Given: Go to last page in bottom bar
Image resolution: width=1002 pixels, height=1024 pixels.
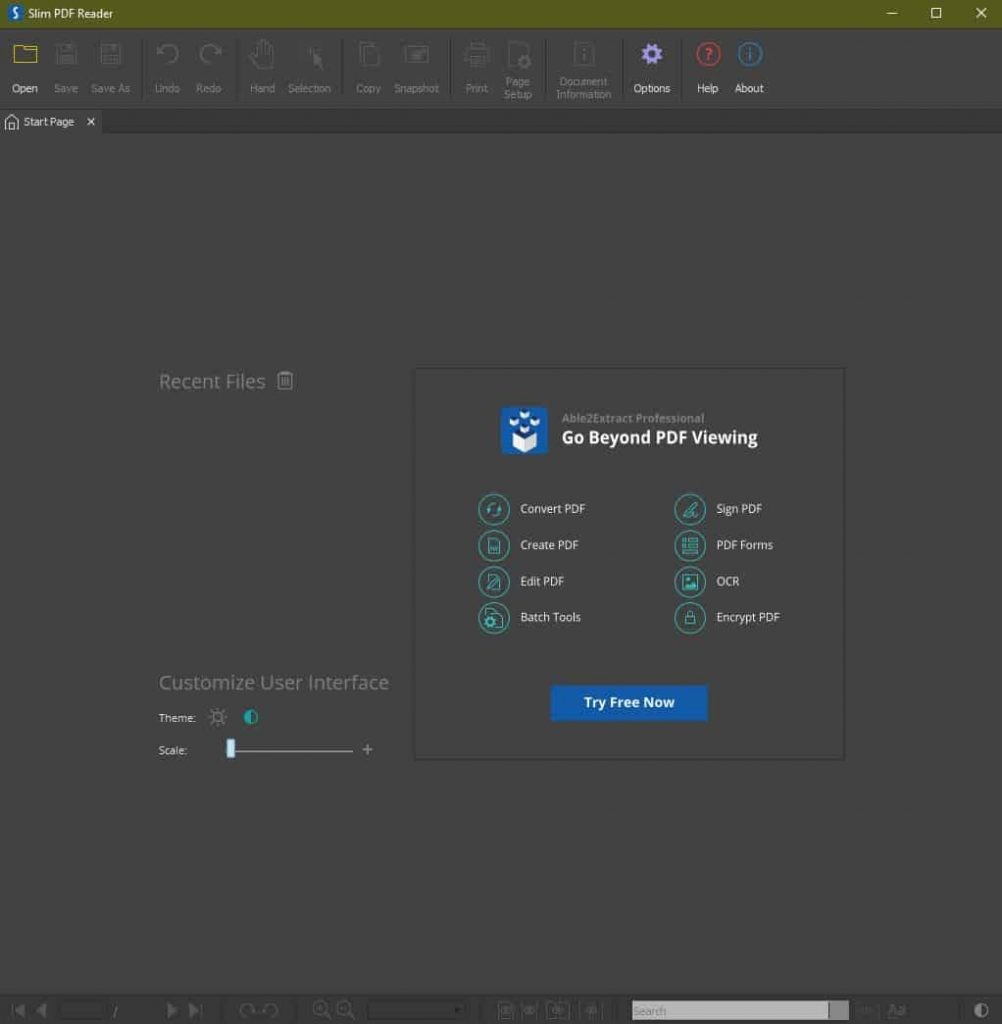Looking at the screenshot, I should (x=195, y=1010).
